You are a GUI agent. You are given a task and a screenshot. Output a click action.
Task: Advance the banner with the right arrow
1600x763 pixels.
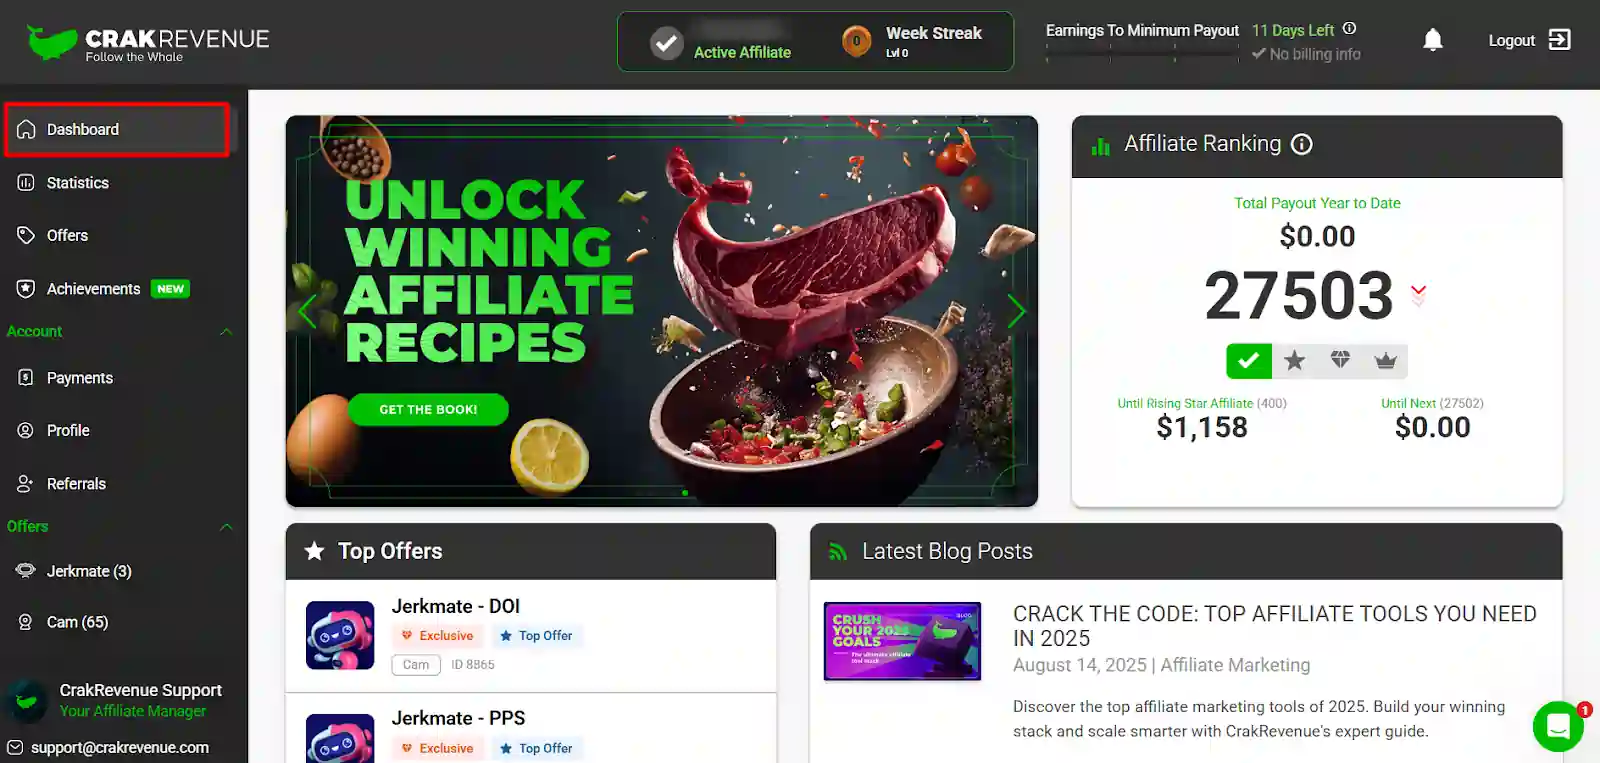pos(1016,311)
